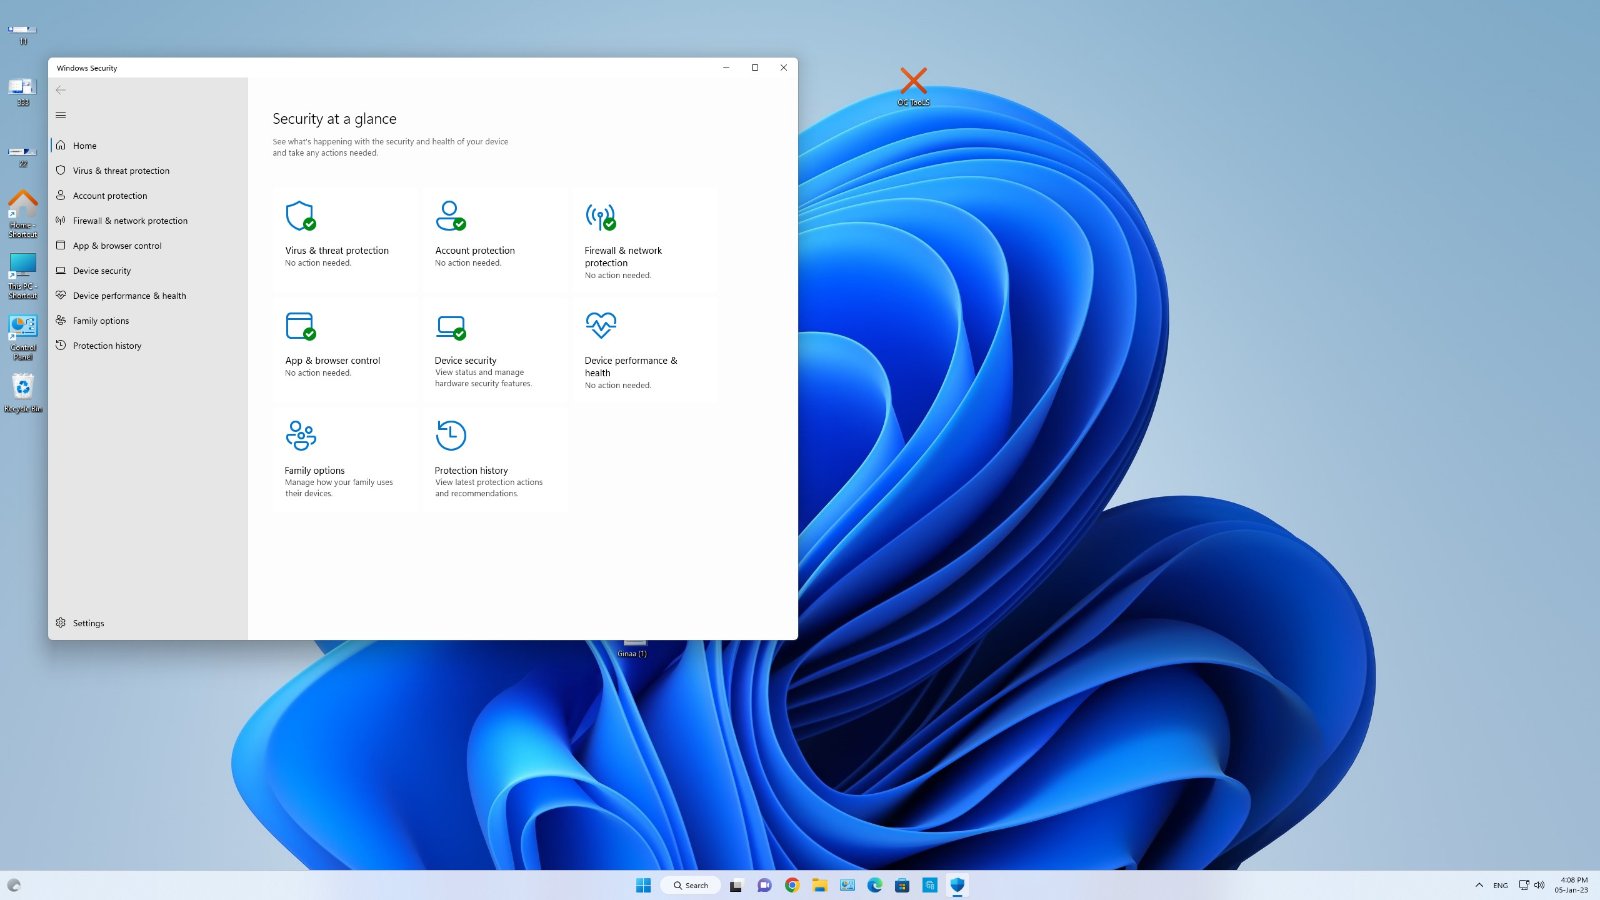Click the Windows Security title bar text

click(87, 68)
